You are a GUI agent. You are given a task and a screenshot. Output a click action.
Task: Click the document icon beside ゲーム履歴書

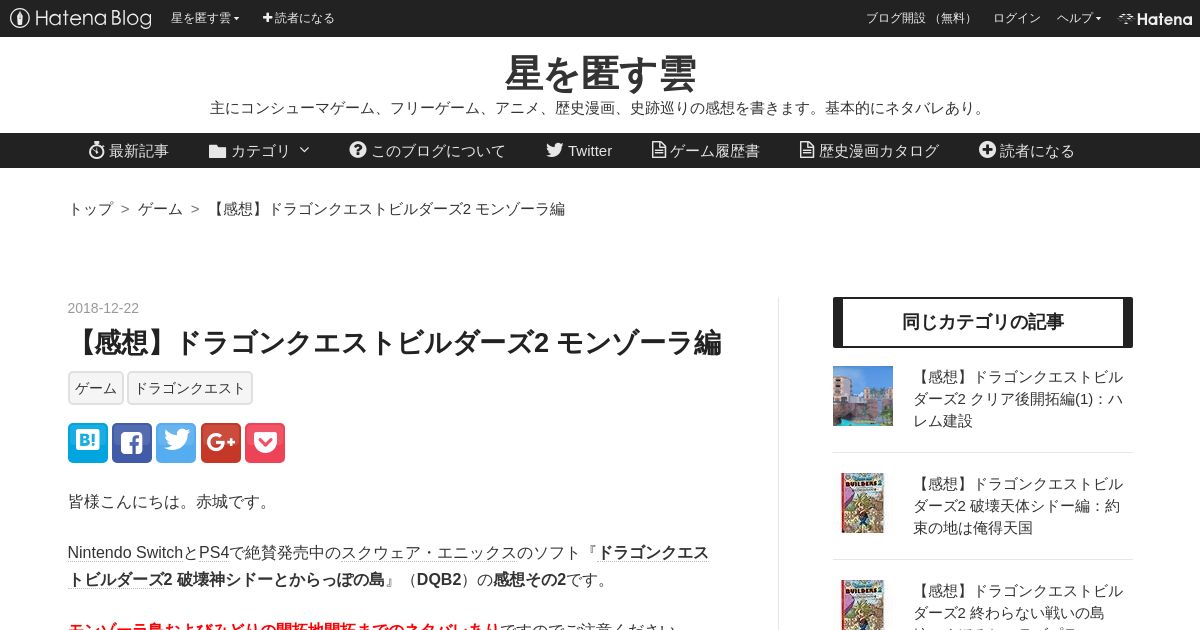click(x=659, y=150)
